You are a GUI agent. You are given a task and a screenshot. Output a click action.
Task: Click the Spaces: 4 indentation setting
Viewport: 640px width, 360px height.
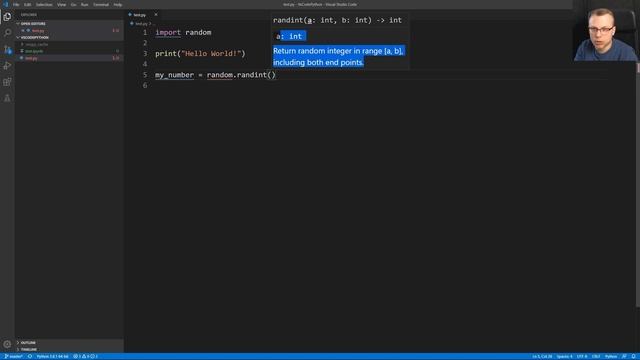pyautogui.click(x=564, y=356)
